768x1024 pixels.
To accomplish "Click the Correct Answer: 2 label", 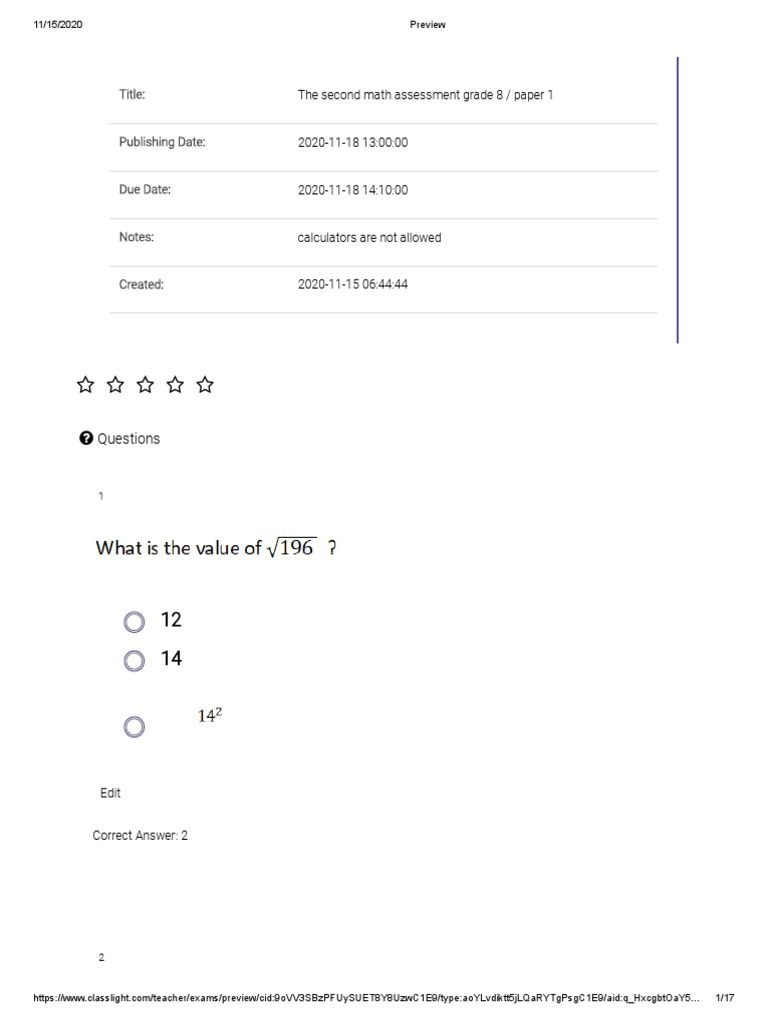I will (140, 835).
